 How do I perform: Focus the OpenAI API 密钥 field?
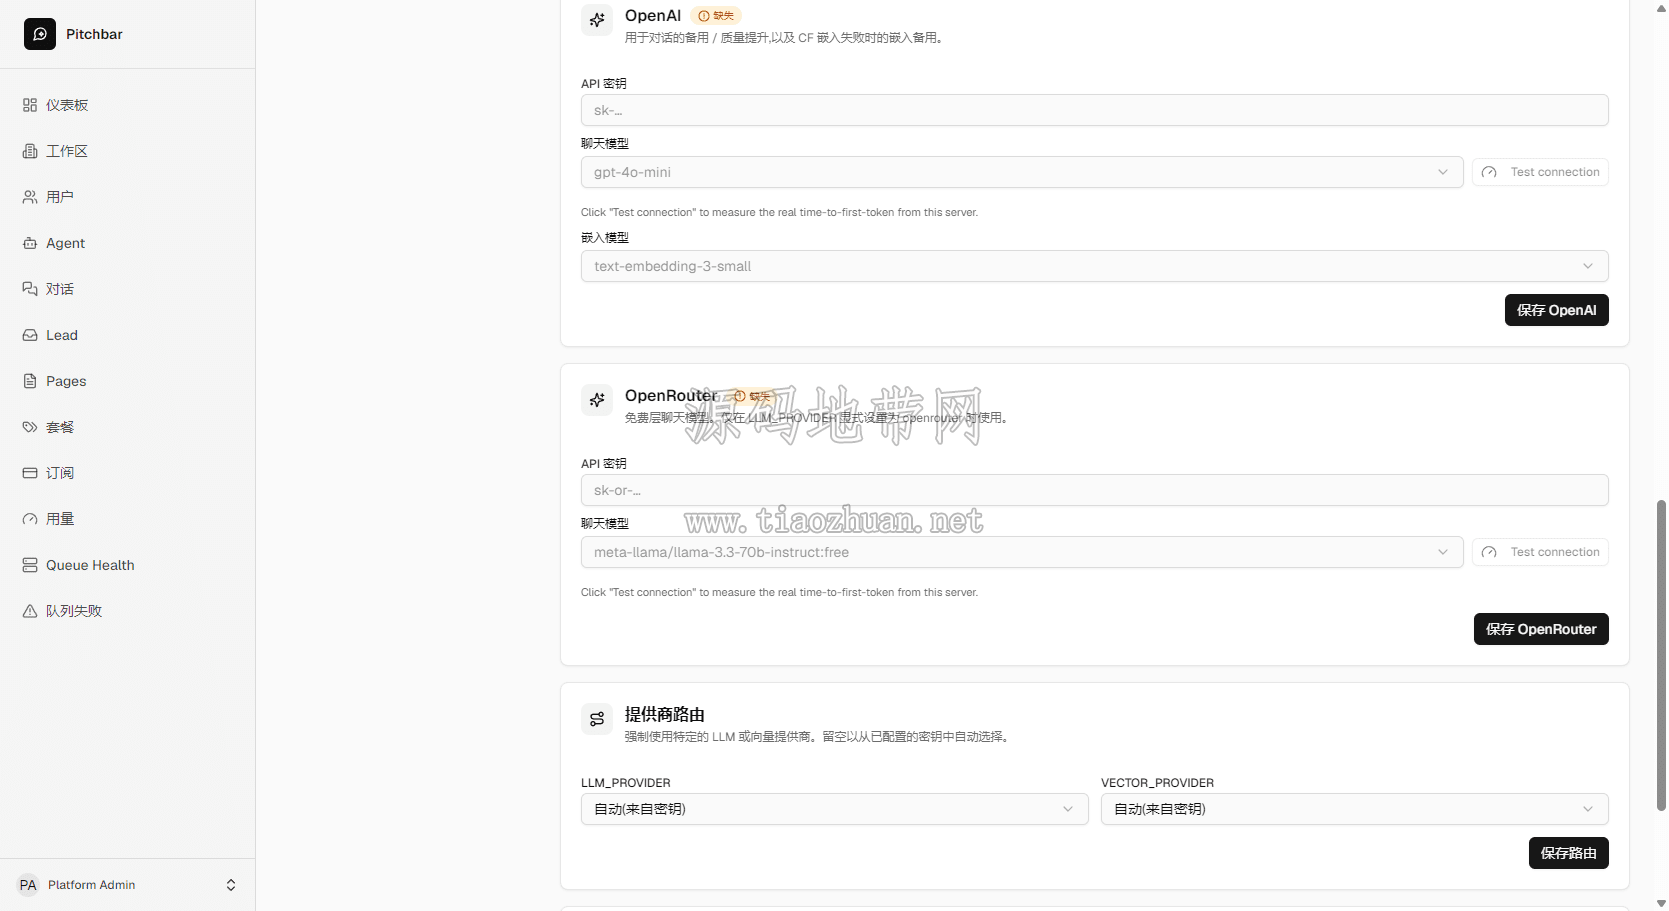coord(1095,110)
